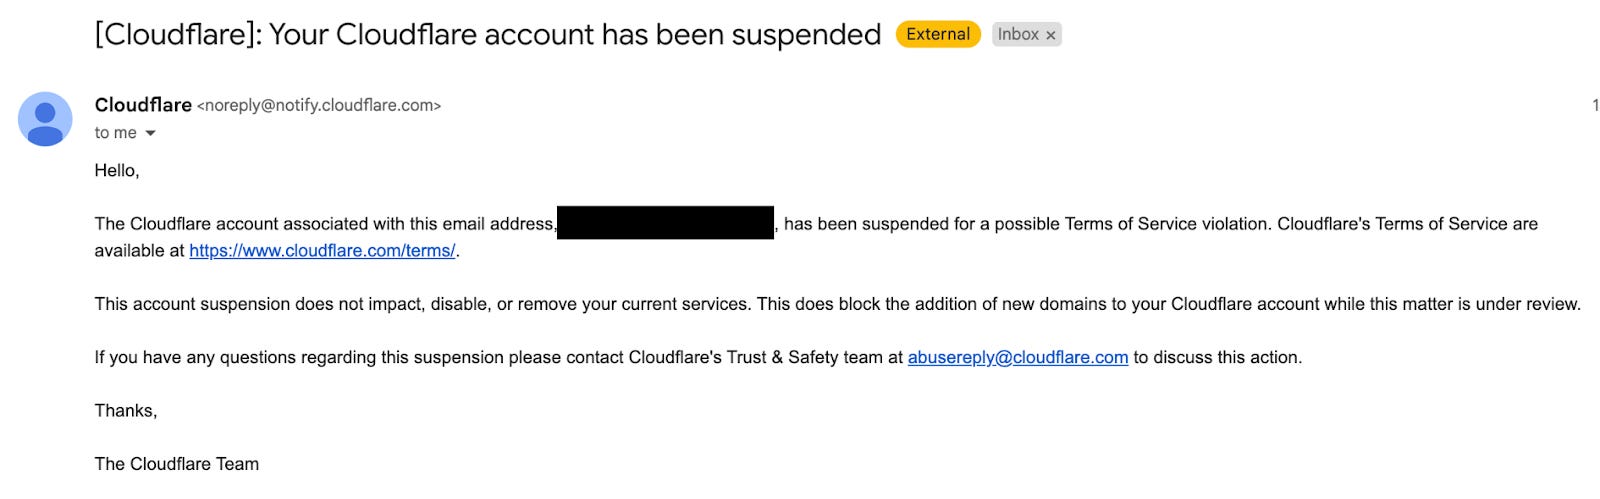Click the Inbox label text
This screenshot has height=499, width=1600.
(x=1018, y=34)
